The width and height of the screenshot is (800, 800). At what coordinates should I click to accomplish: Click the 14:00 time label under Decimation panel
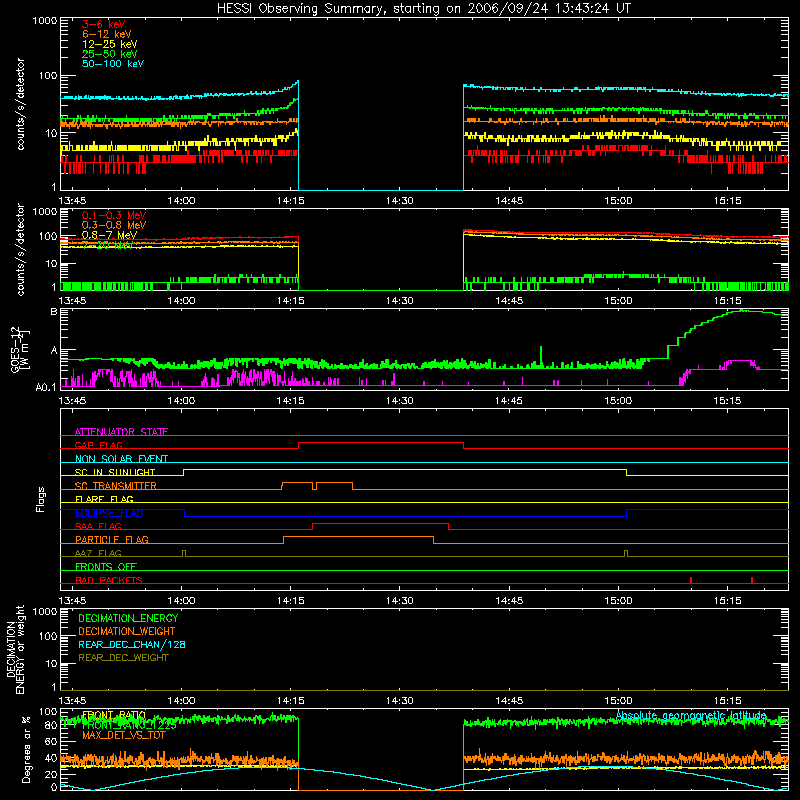(181, 701)
